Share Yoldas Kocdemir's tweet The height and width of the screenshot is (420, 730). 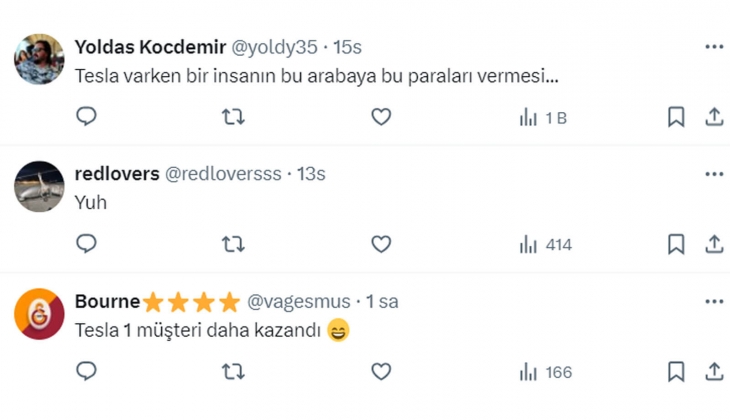714,117
